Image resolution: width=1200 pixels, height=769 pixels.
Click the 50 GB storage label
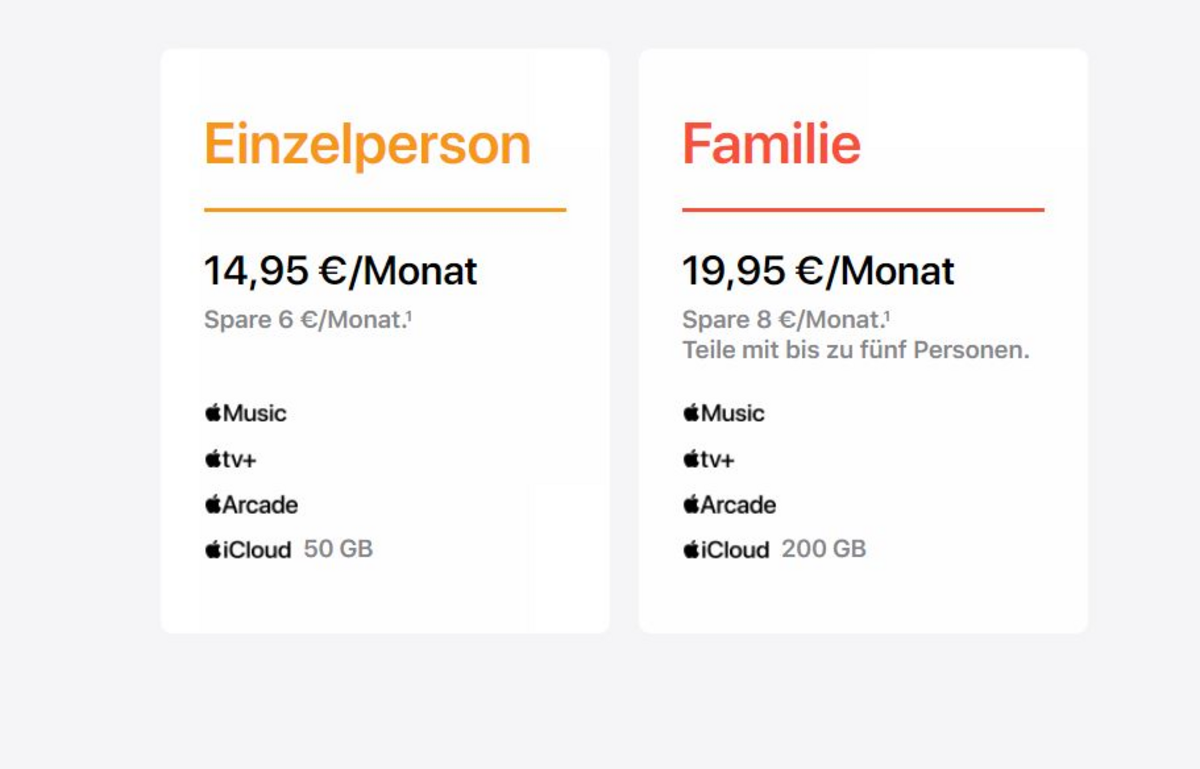pos(338,549)
